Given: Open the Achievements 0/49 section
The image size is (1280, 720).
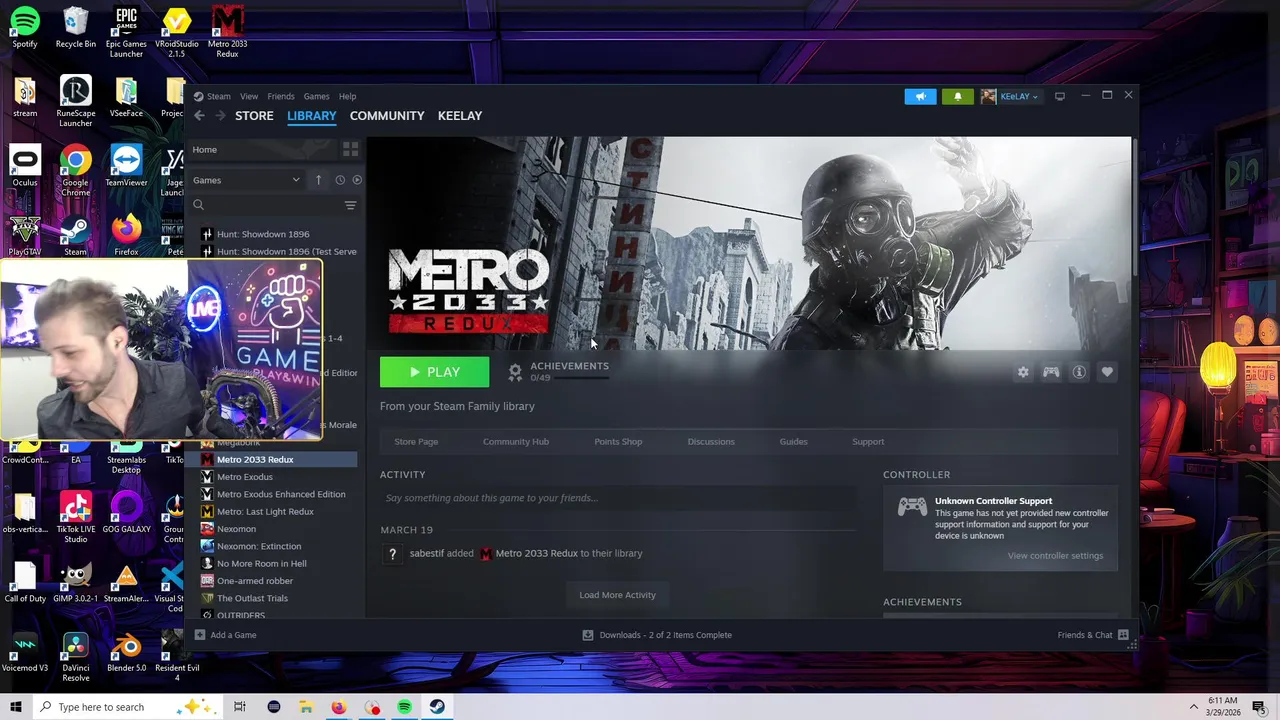Looking at the screenshot, I should [558, 371].
